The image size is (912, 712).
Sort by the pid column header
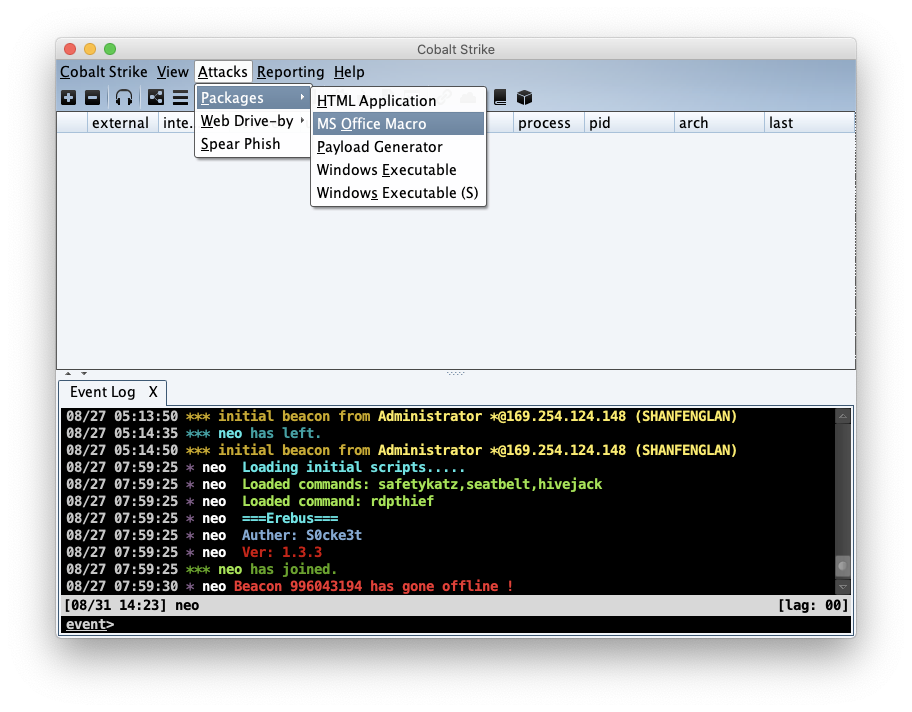point(629,123)
